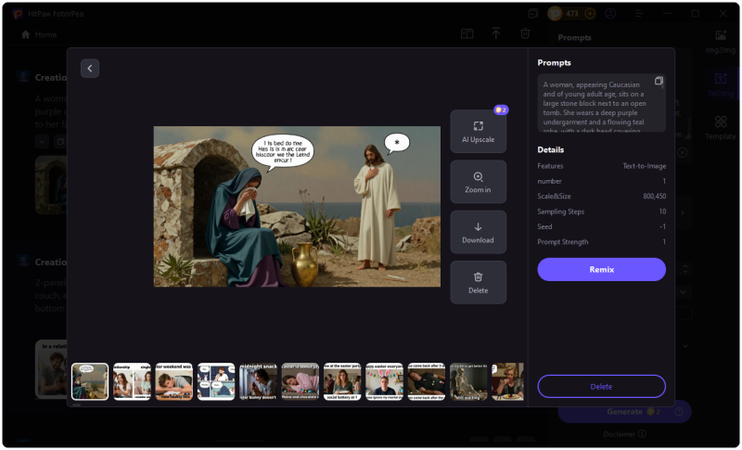
Task: Select the skeleton 'still waiting' thumbnail
Action: tap(468, 381)
